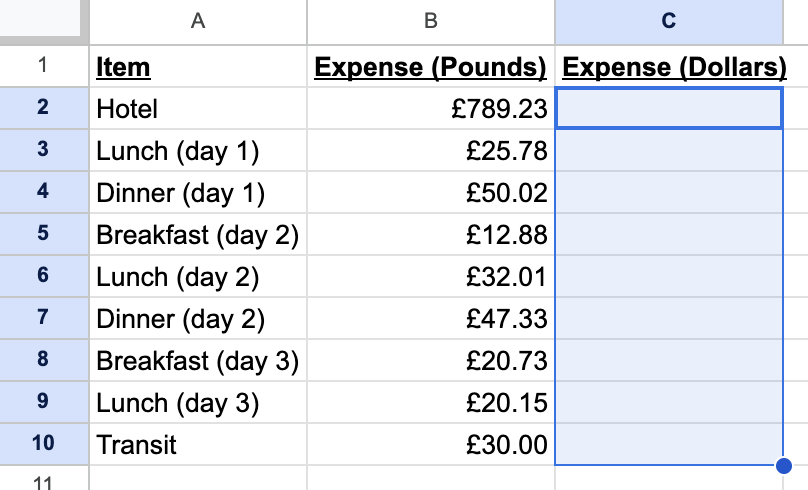Select column A header
The height and width of the screenshot is (490, 808).
coord(198,20)
